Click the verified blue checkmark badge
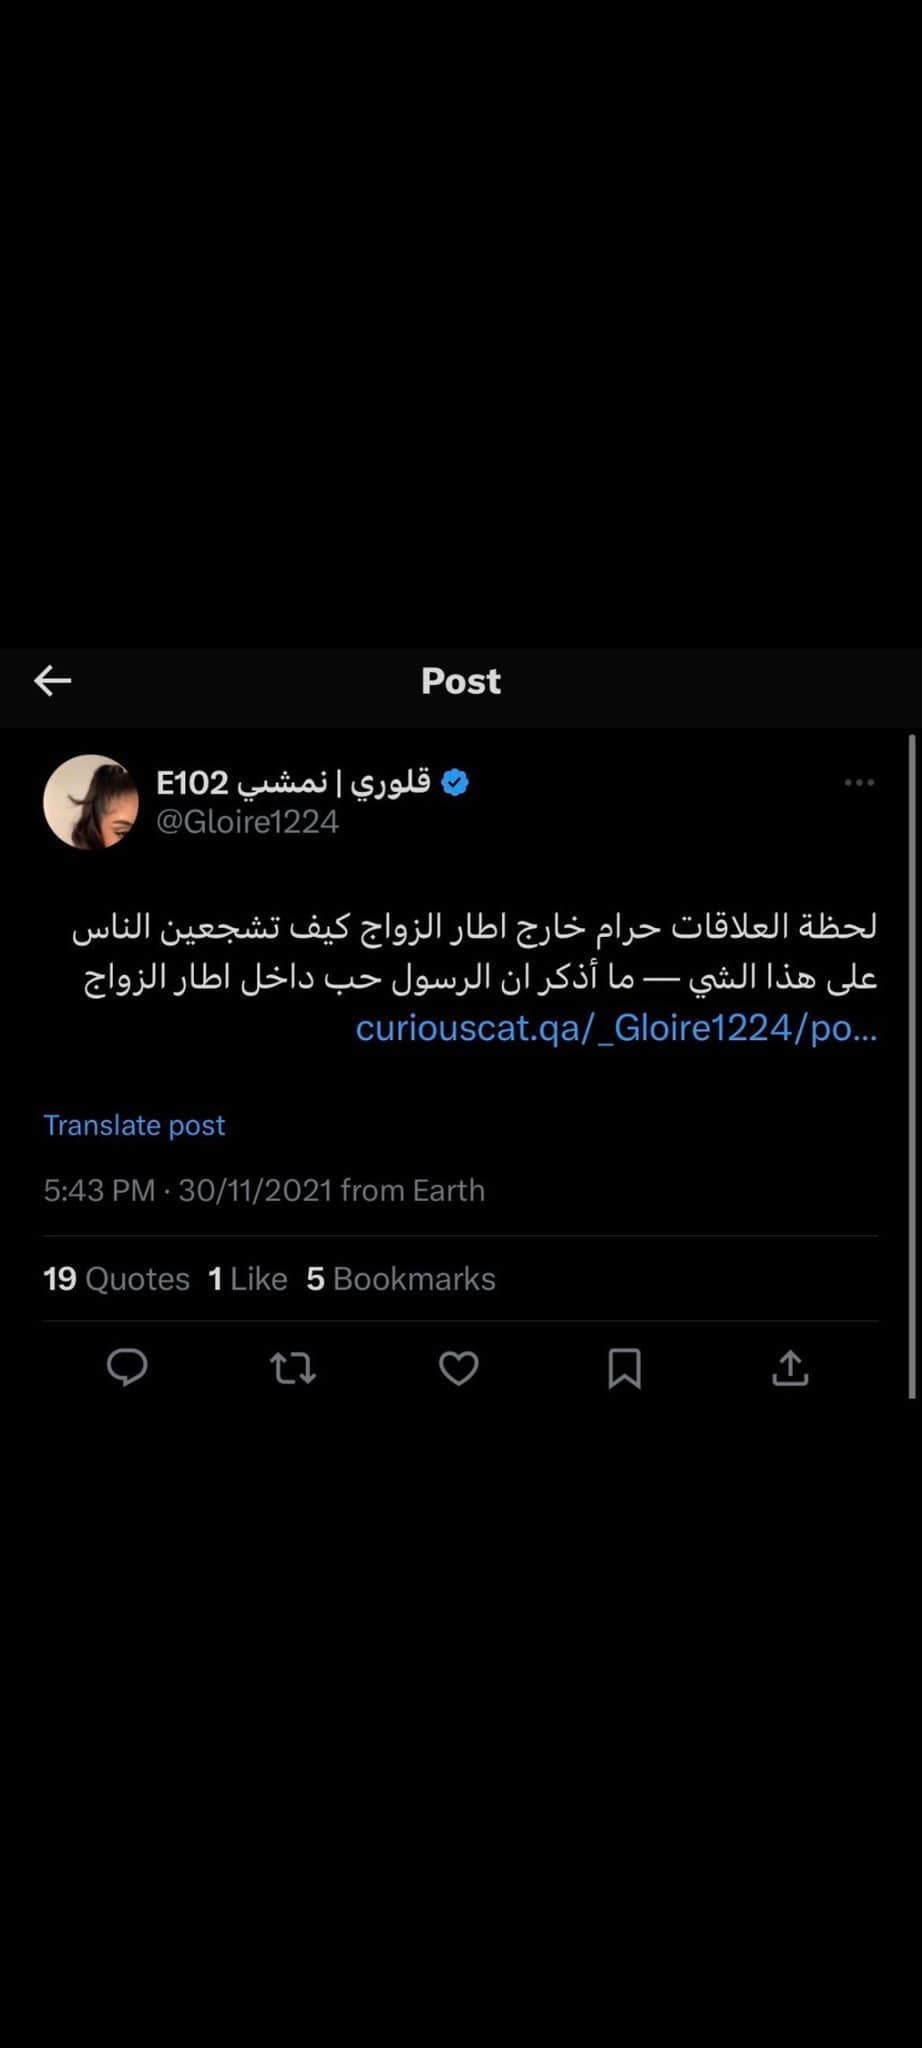922x2048 pixels. [x=456, y=782]
